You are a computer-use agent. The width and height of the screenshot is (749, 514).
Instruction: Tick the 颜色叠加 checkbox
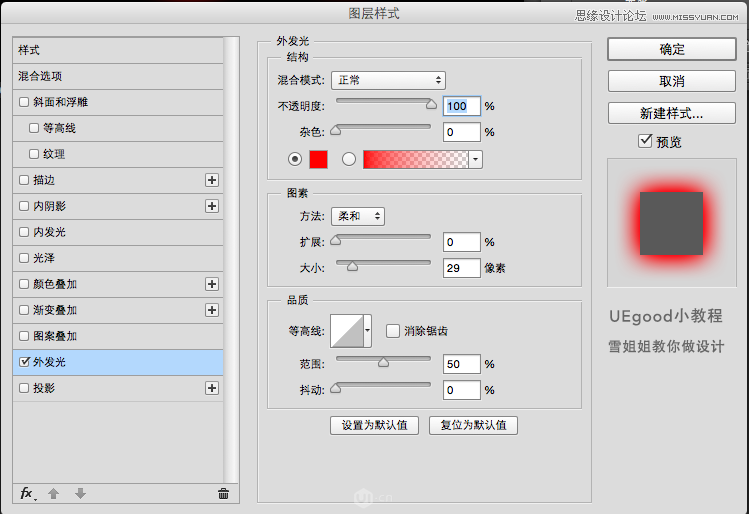pos(24,284)
